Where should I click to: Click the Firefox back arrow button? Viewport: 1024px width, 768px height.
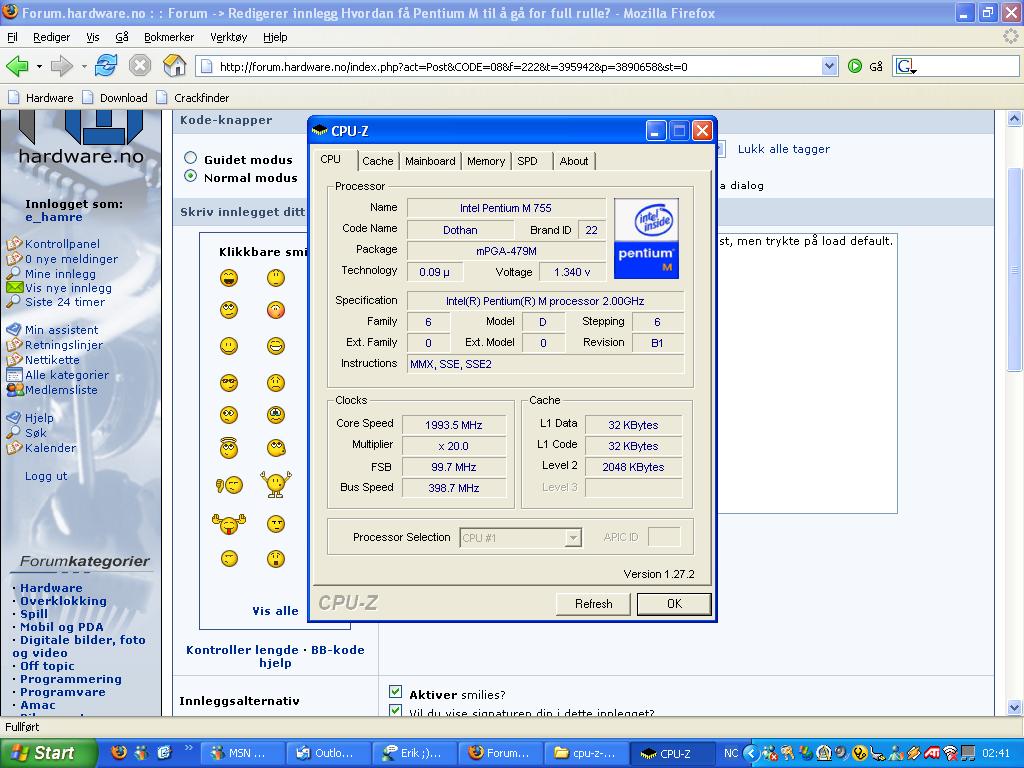[18, 66]
